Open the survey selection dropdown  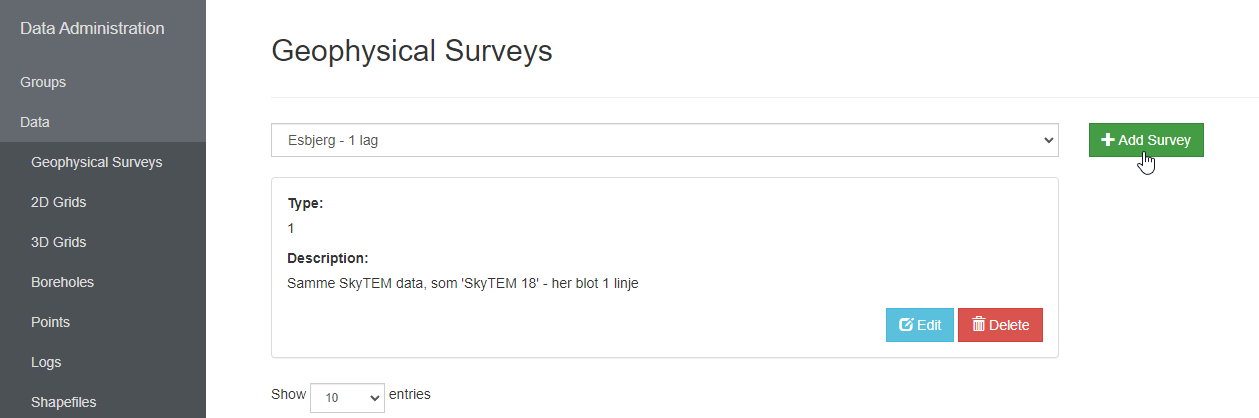tap(664, 141)
